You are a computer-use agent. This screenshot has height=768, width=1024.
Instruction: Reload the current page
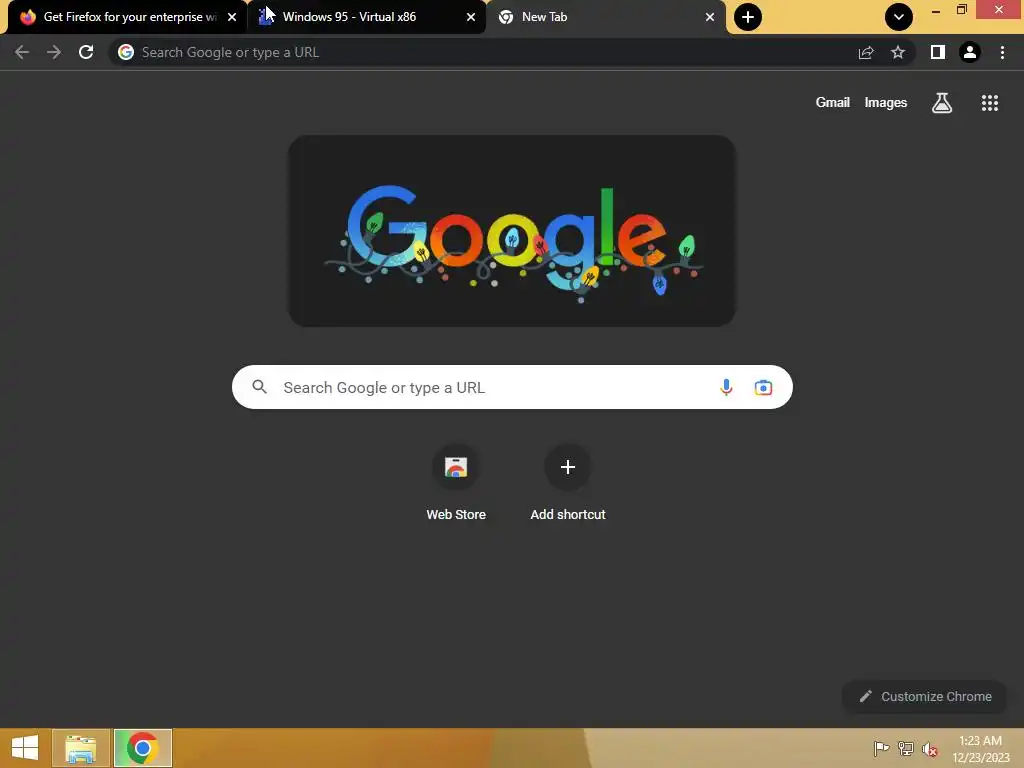click(86, 52)
